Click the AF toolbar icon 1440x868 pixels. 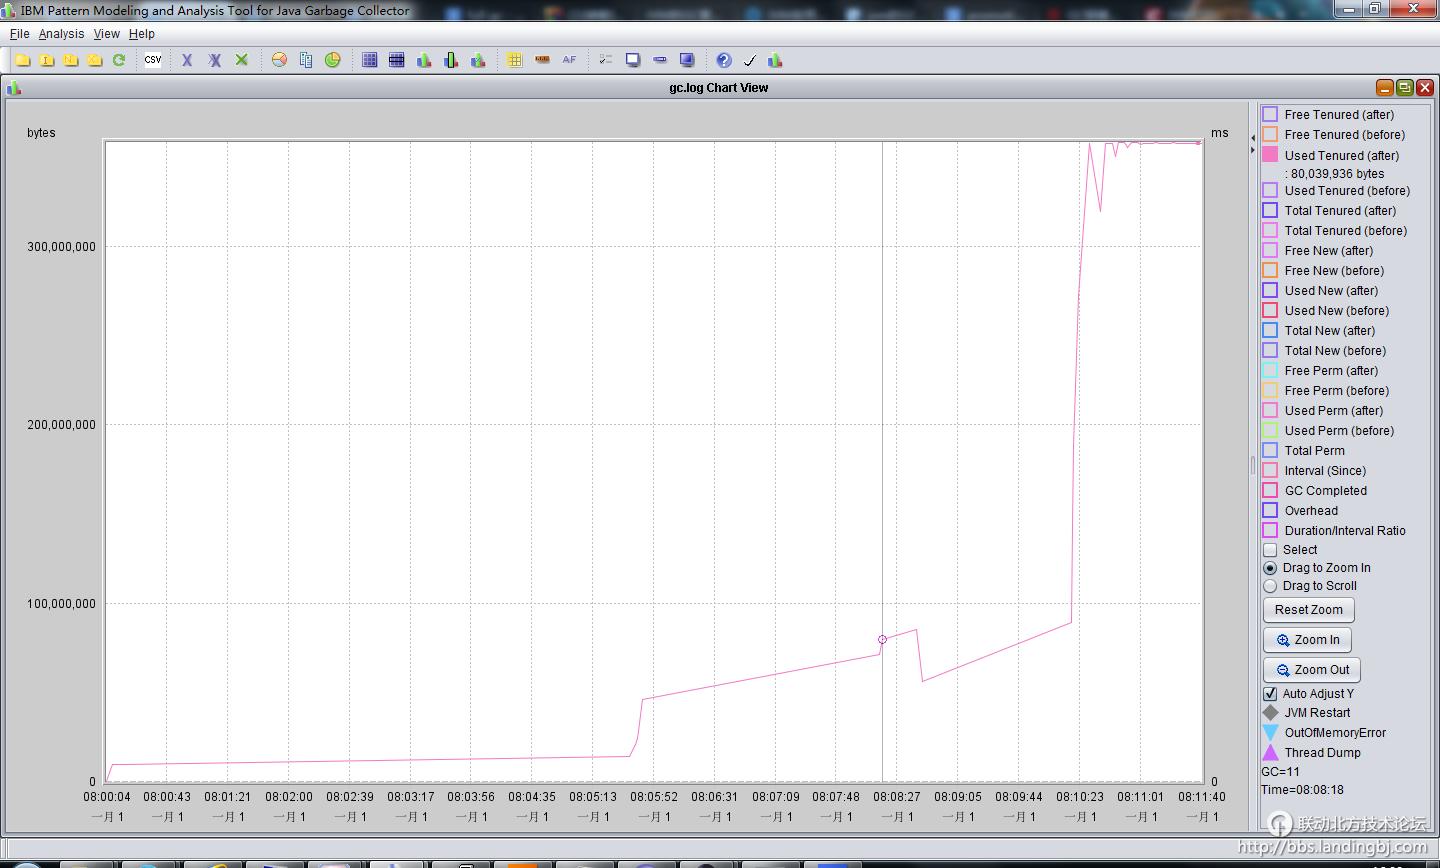click(569, 60)
